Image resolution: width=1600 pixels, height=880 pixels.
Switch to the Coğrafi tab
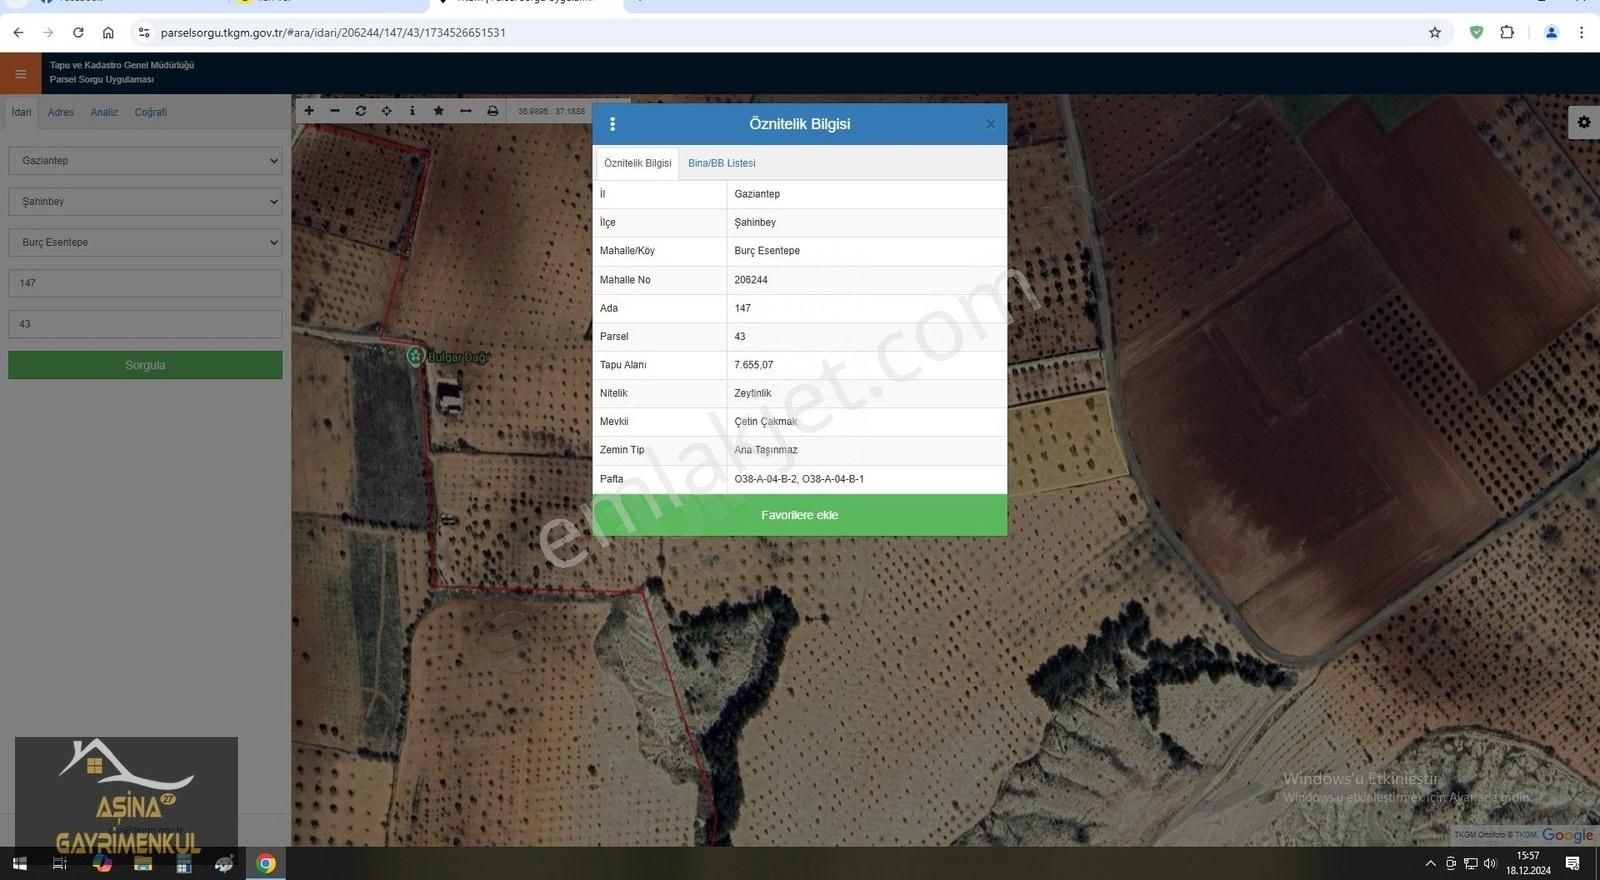151,112
